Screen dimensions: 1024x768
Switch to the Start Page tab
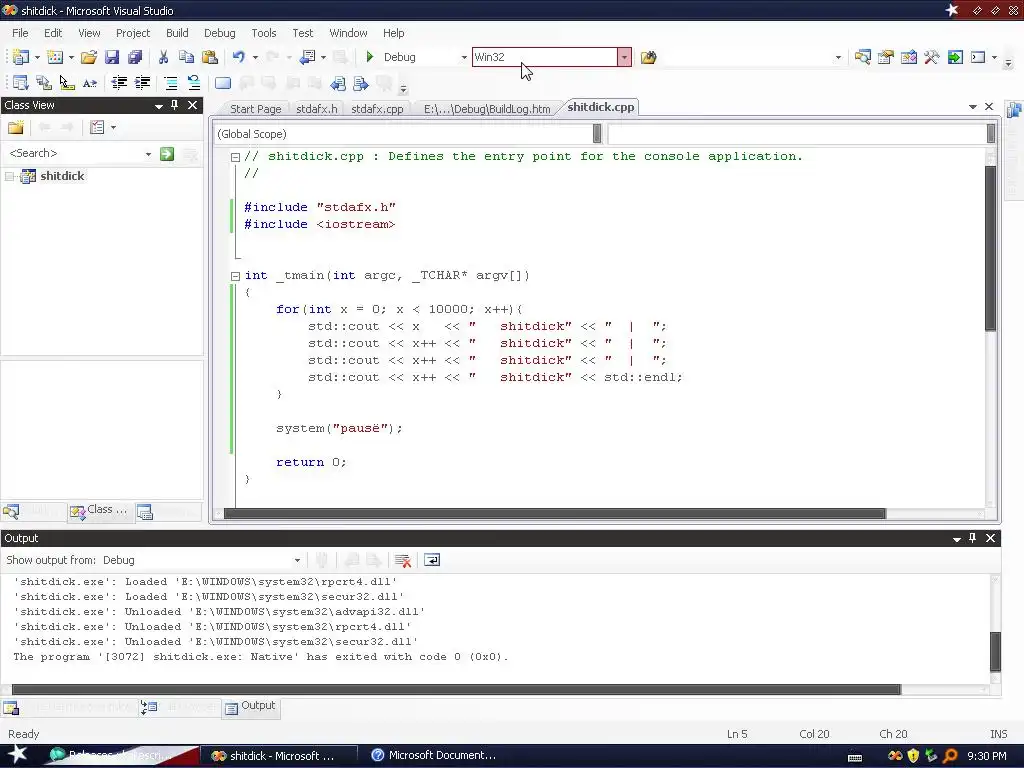255,109
